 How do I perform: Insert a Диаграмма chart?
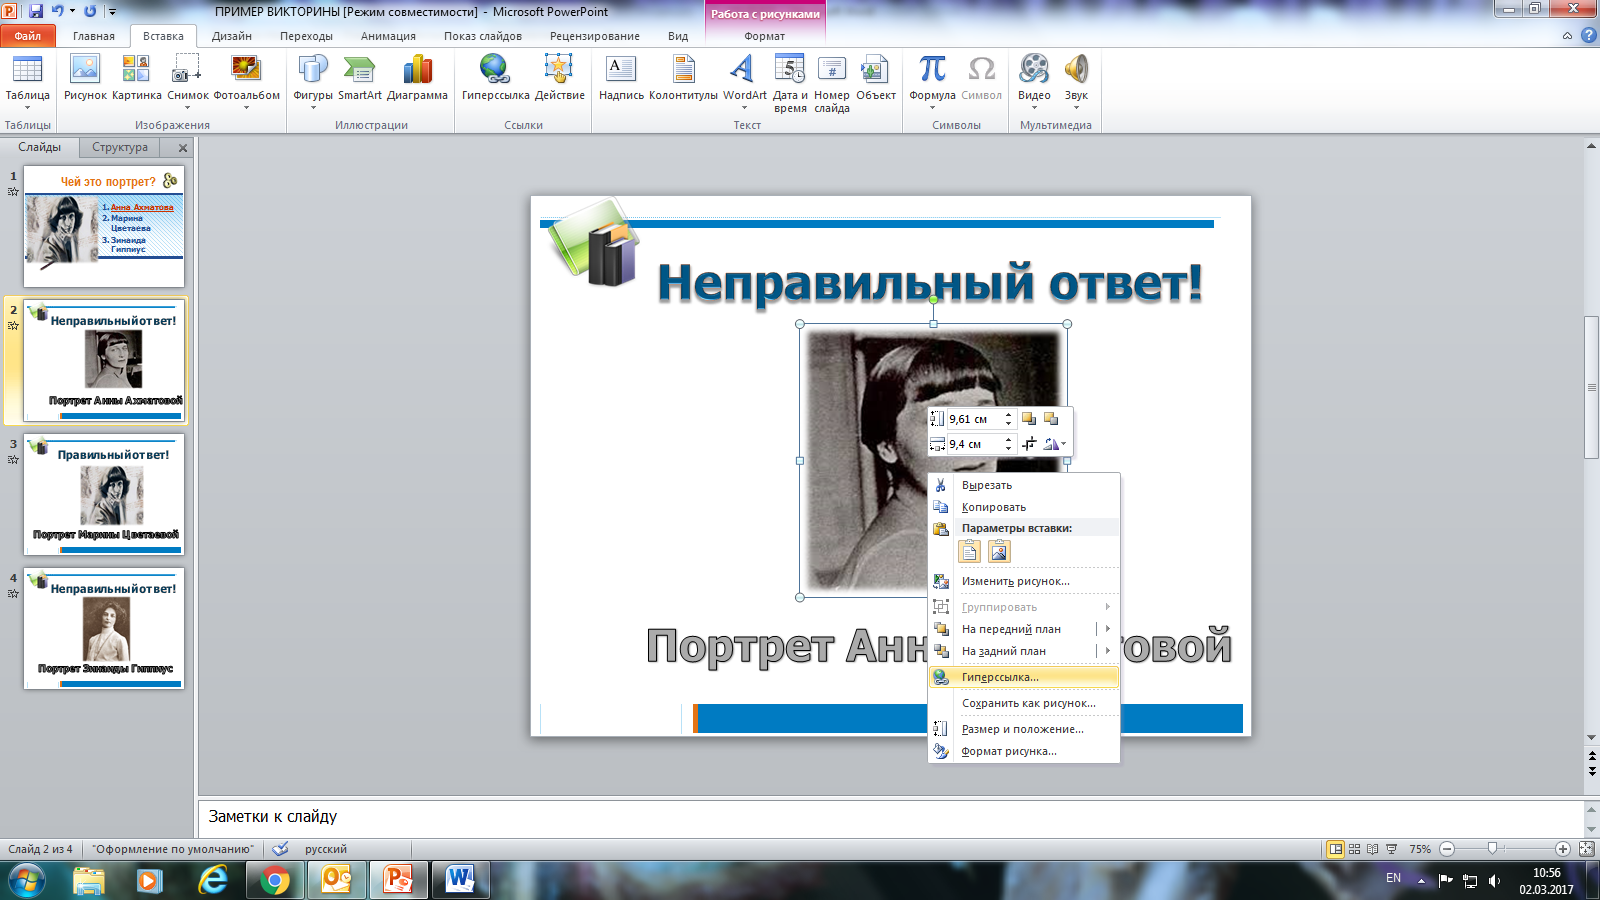tap(417, 79)
